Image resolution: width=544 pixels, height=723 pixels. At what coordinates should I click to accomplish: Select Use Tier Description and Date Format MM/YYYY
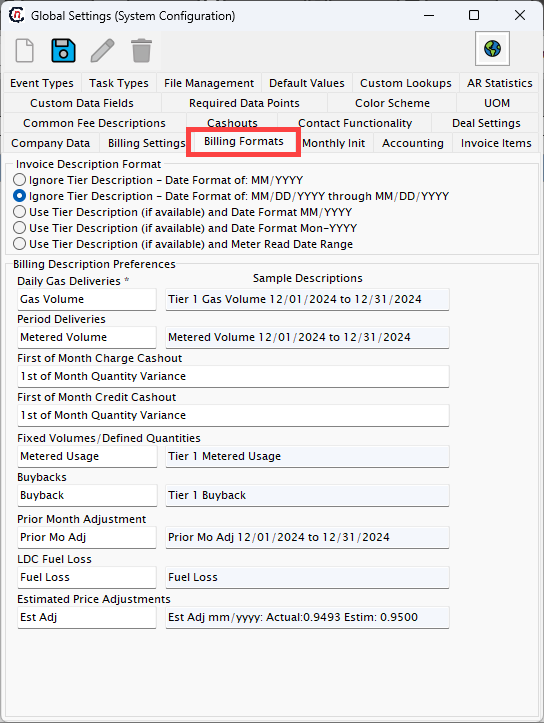[19, 212]
